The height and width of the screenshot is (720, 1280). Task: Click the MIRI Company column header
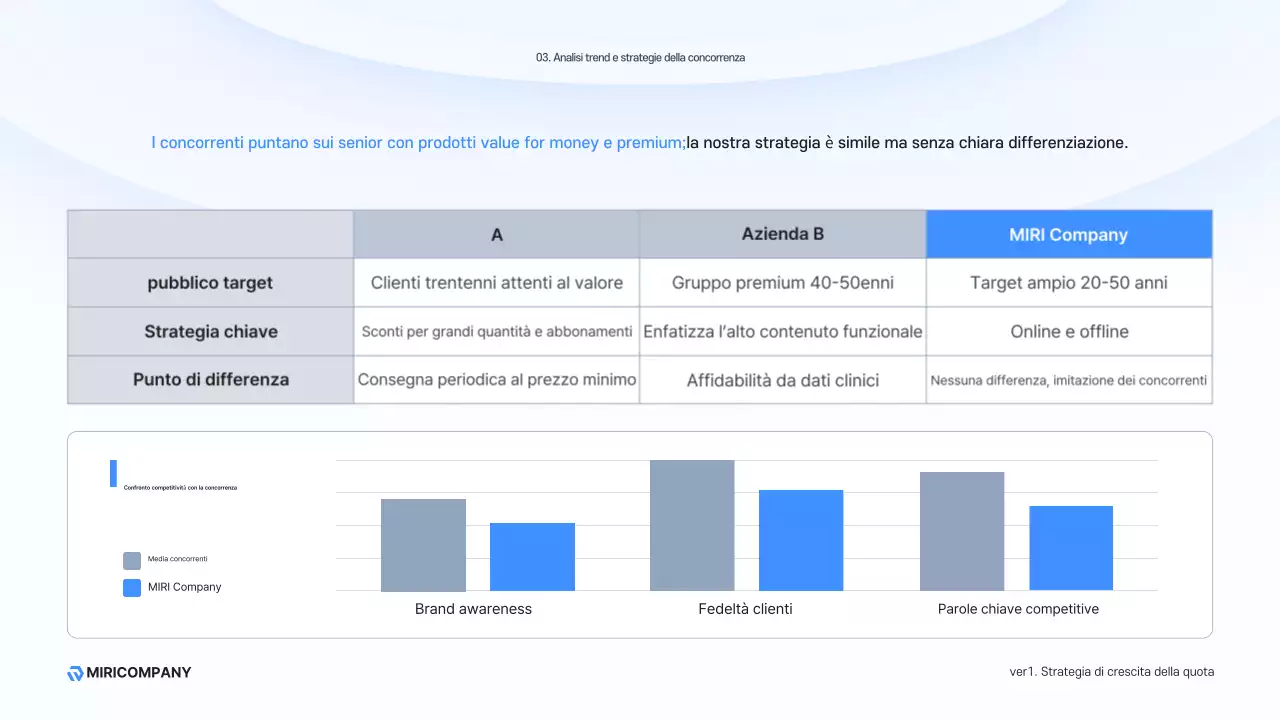[x=1068, y=235]
